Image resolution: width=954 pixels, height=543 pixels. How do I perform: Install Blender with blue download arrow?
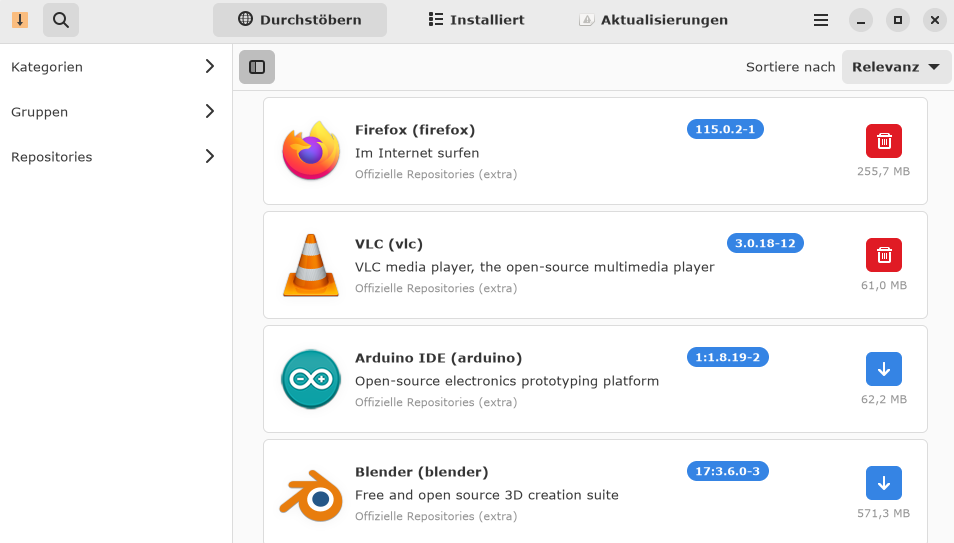(x=883, y=483)
